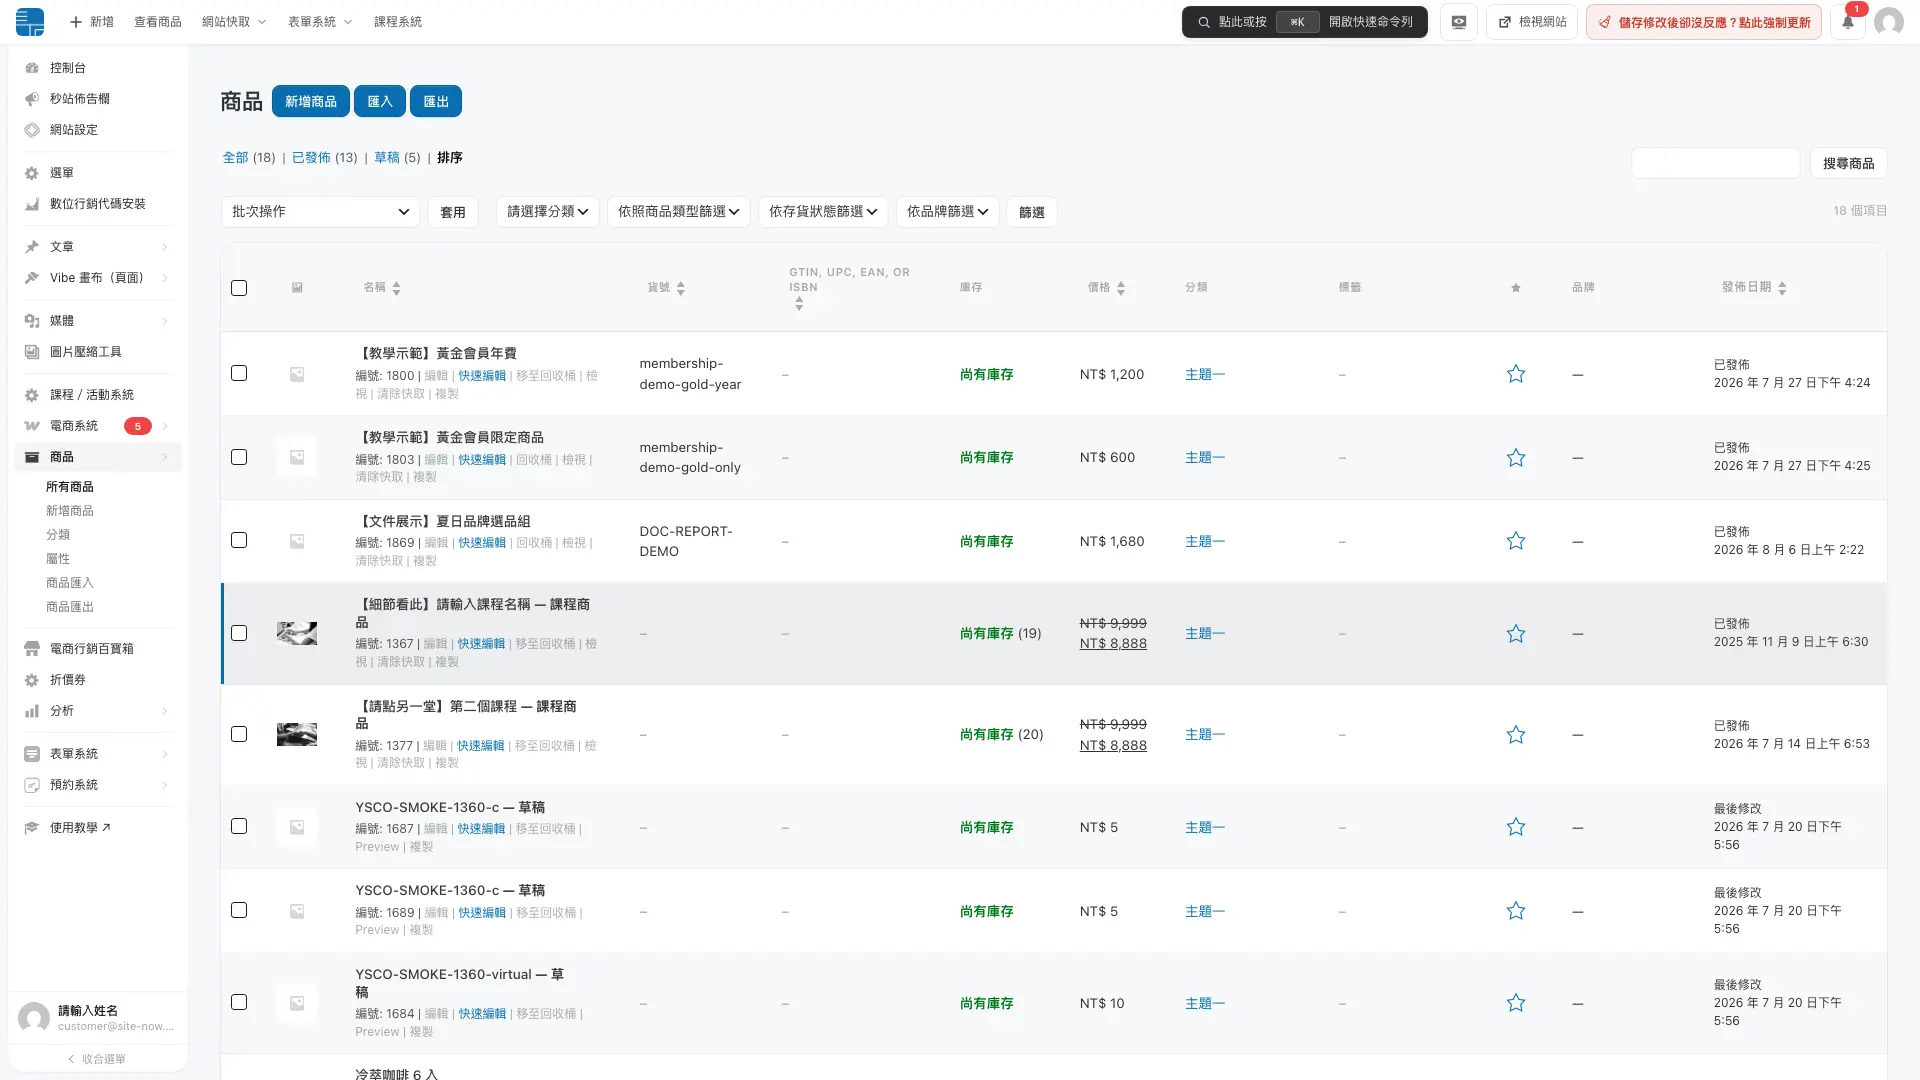
Task: Open the 依照商品類型篩選 dropdown
Action: point(679,212)
